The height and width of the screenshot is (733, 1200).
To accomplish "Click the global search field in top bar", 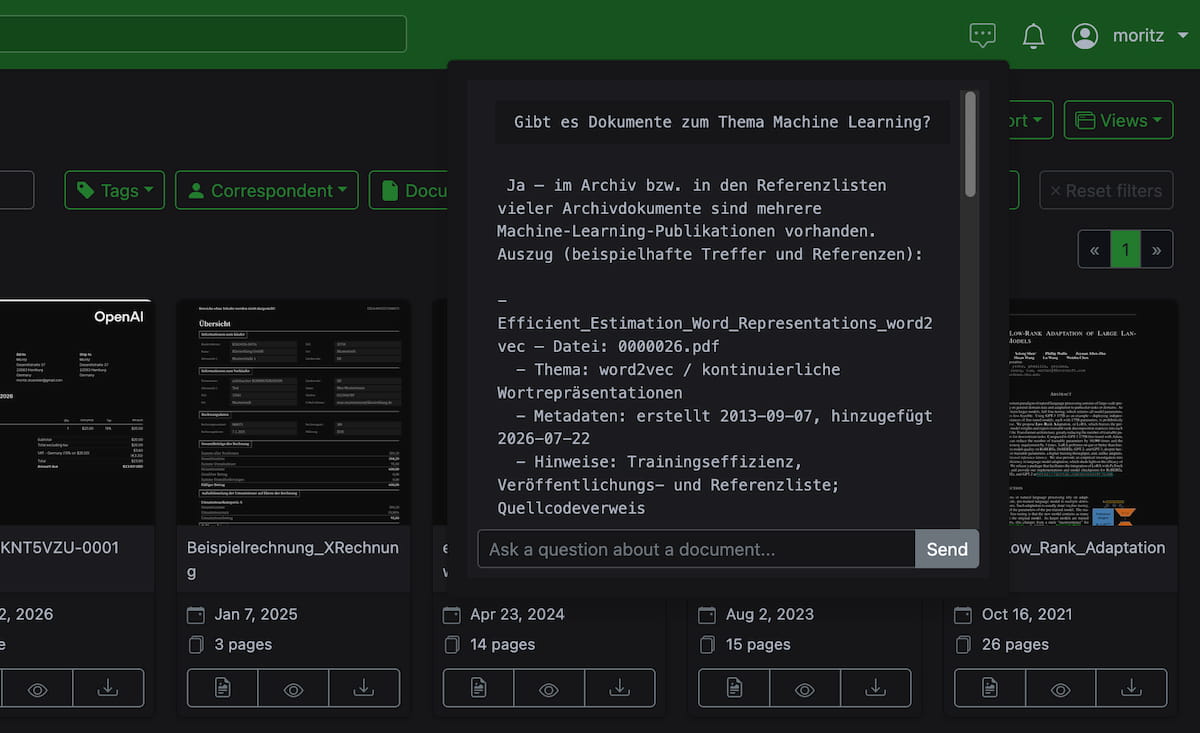I will coord(203,33).
